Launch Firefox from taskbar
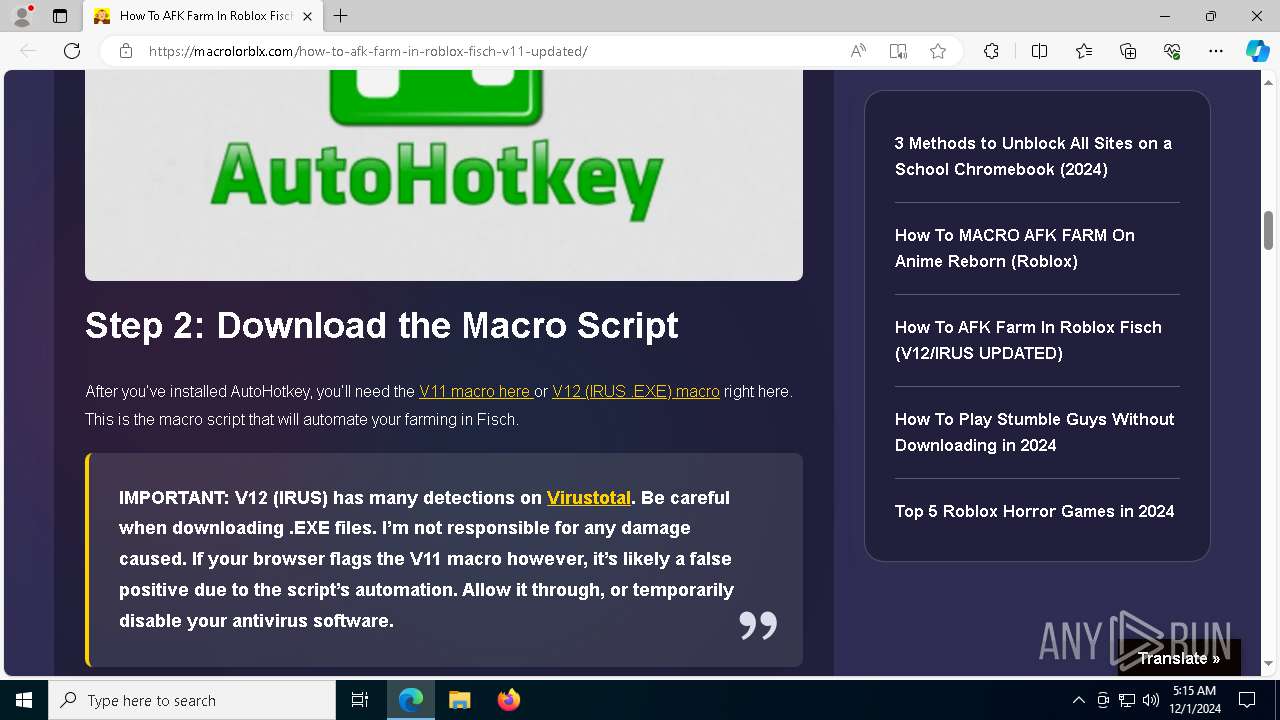Viewport: 1280px width, 720px height. click(509, 700)
